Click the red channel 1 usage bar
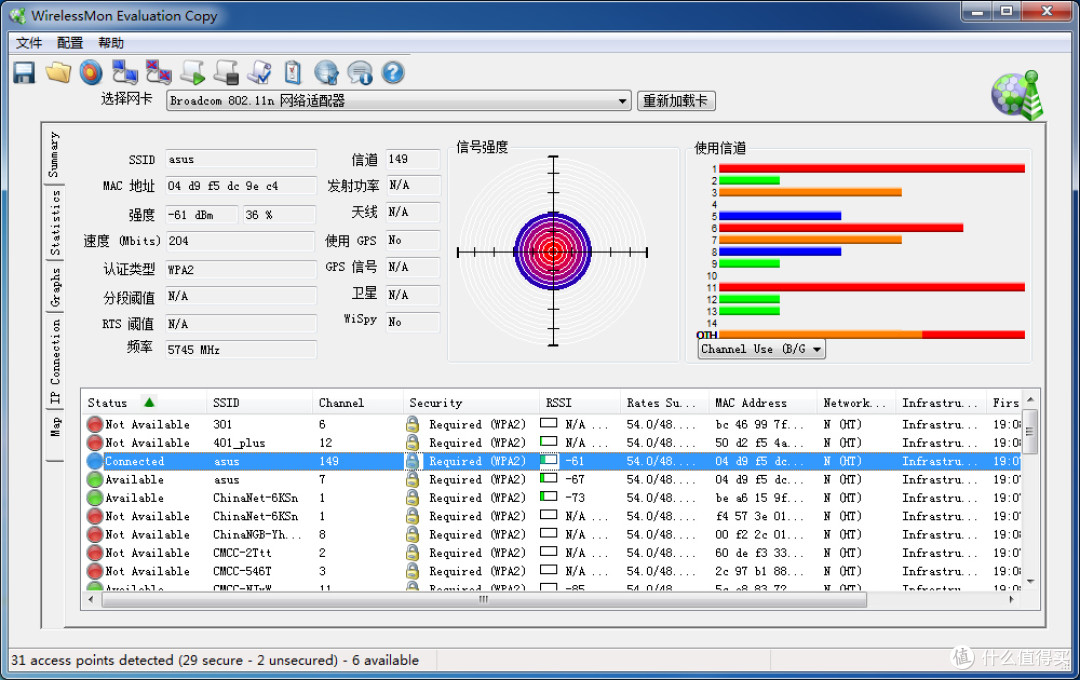Screen dimensions: 1080x680 click(x=872, y=168)
